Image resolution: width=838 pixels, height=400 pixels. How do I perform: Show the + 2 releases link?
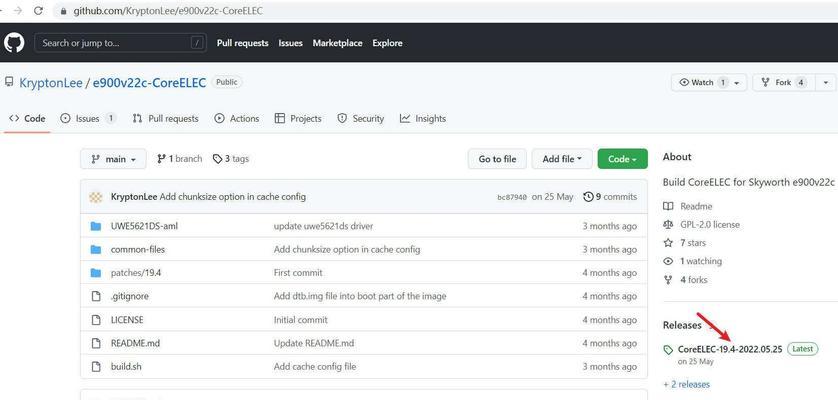click(x=686, y=384)
